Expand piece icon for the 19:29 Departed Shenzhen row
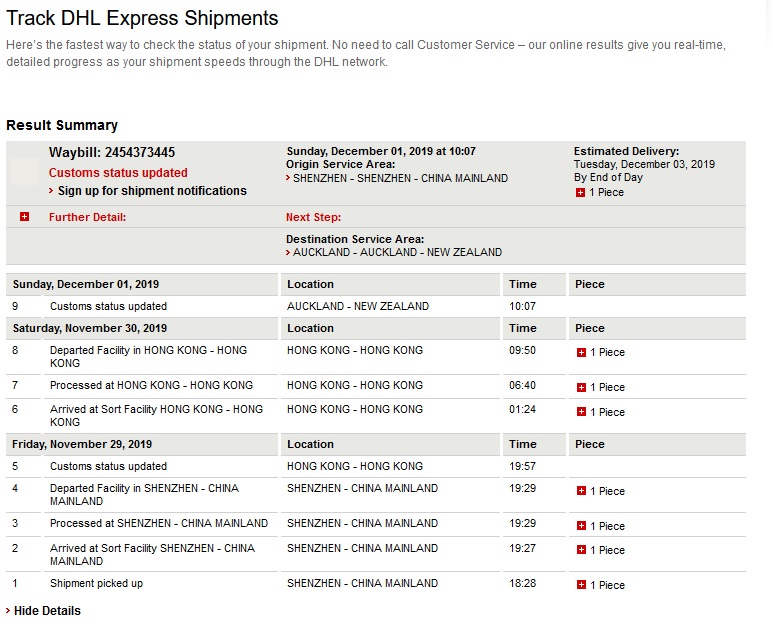 coord(581,491)
